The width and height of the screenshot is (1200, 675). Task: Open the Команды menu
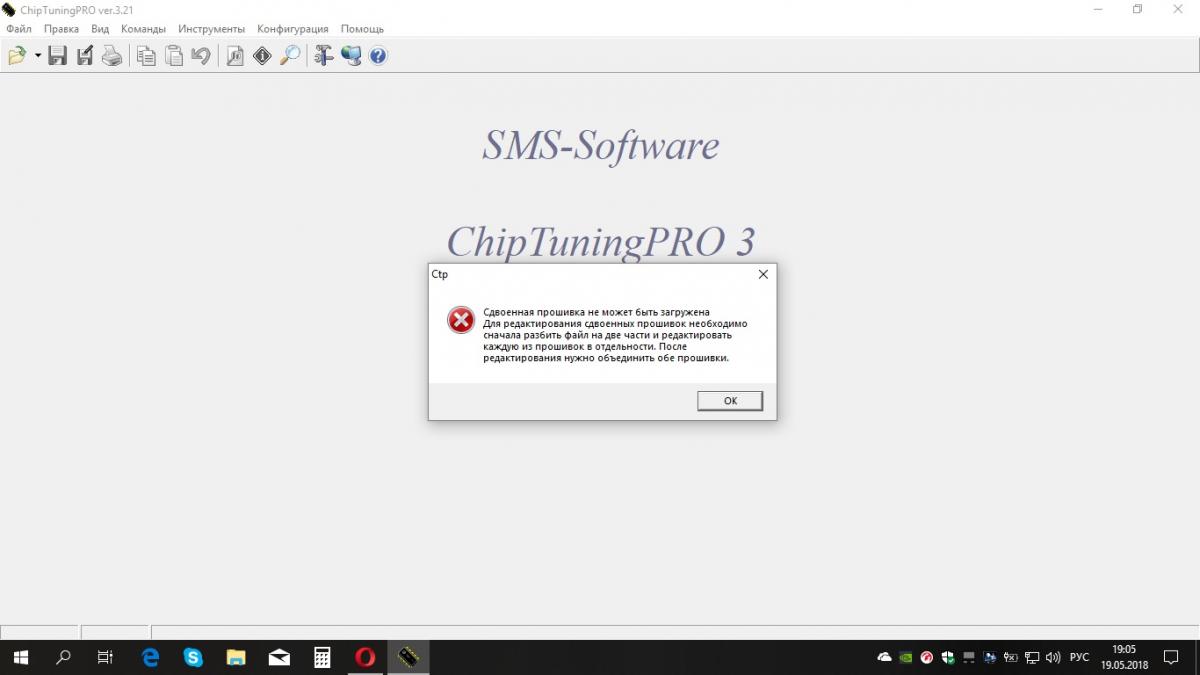click(x=143, y=29)
